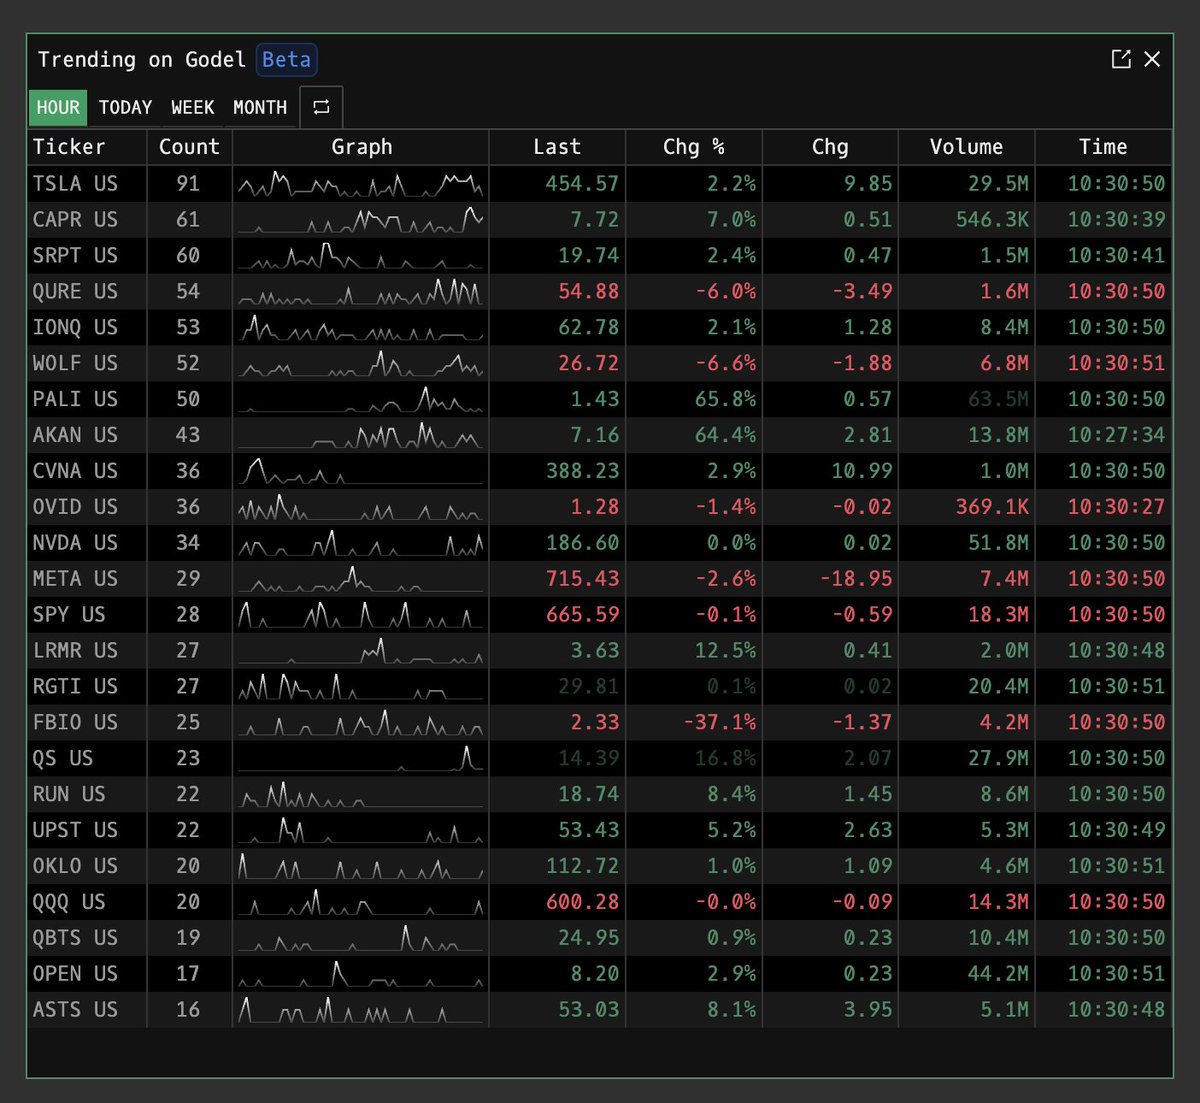Select the SPY US ticker
The height and width of the screenshot is (1103, 1200).
coord(69,615)
